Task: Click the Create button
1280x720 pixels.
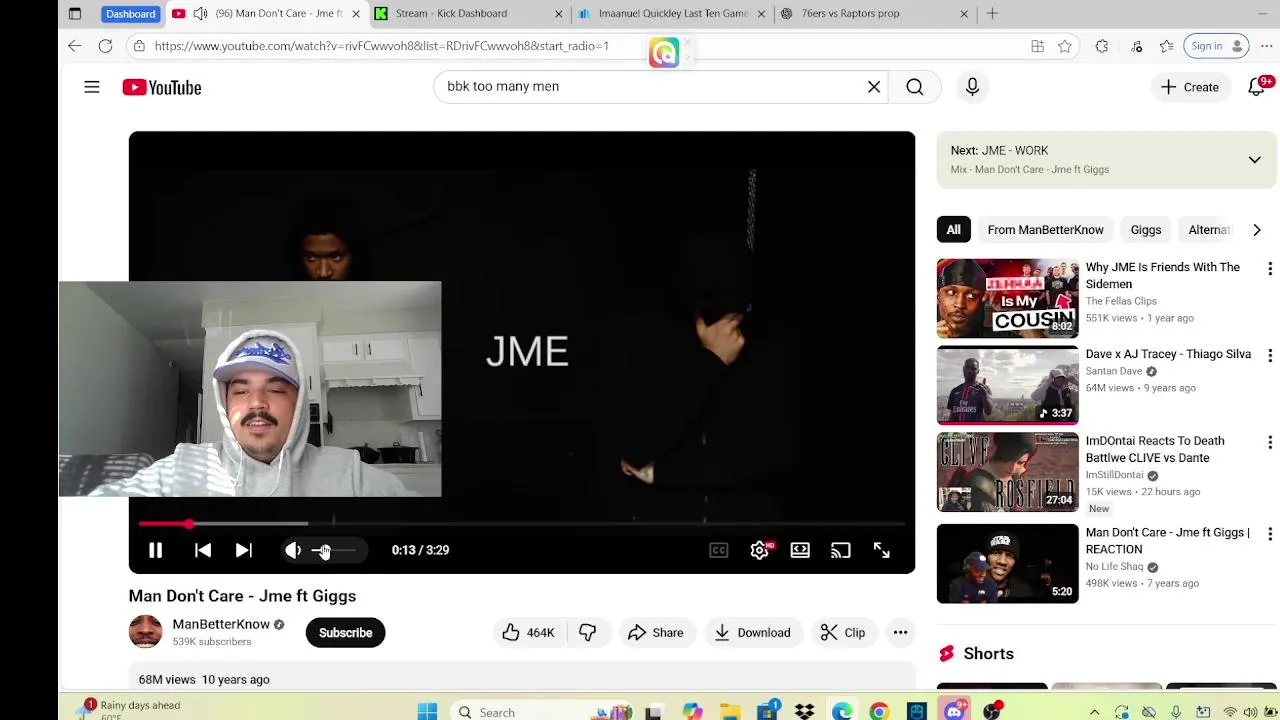Action: tap(1190, 87)
